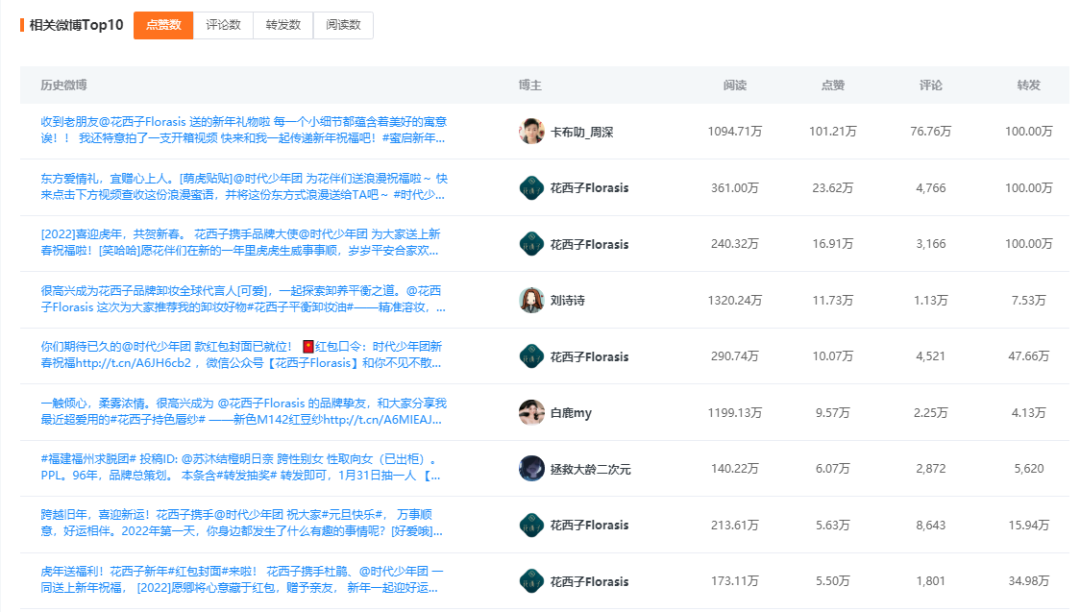Open the 阅读数 ranking view
The width and height of the screenshot is (1080, 612).
click(345, 25)
